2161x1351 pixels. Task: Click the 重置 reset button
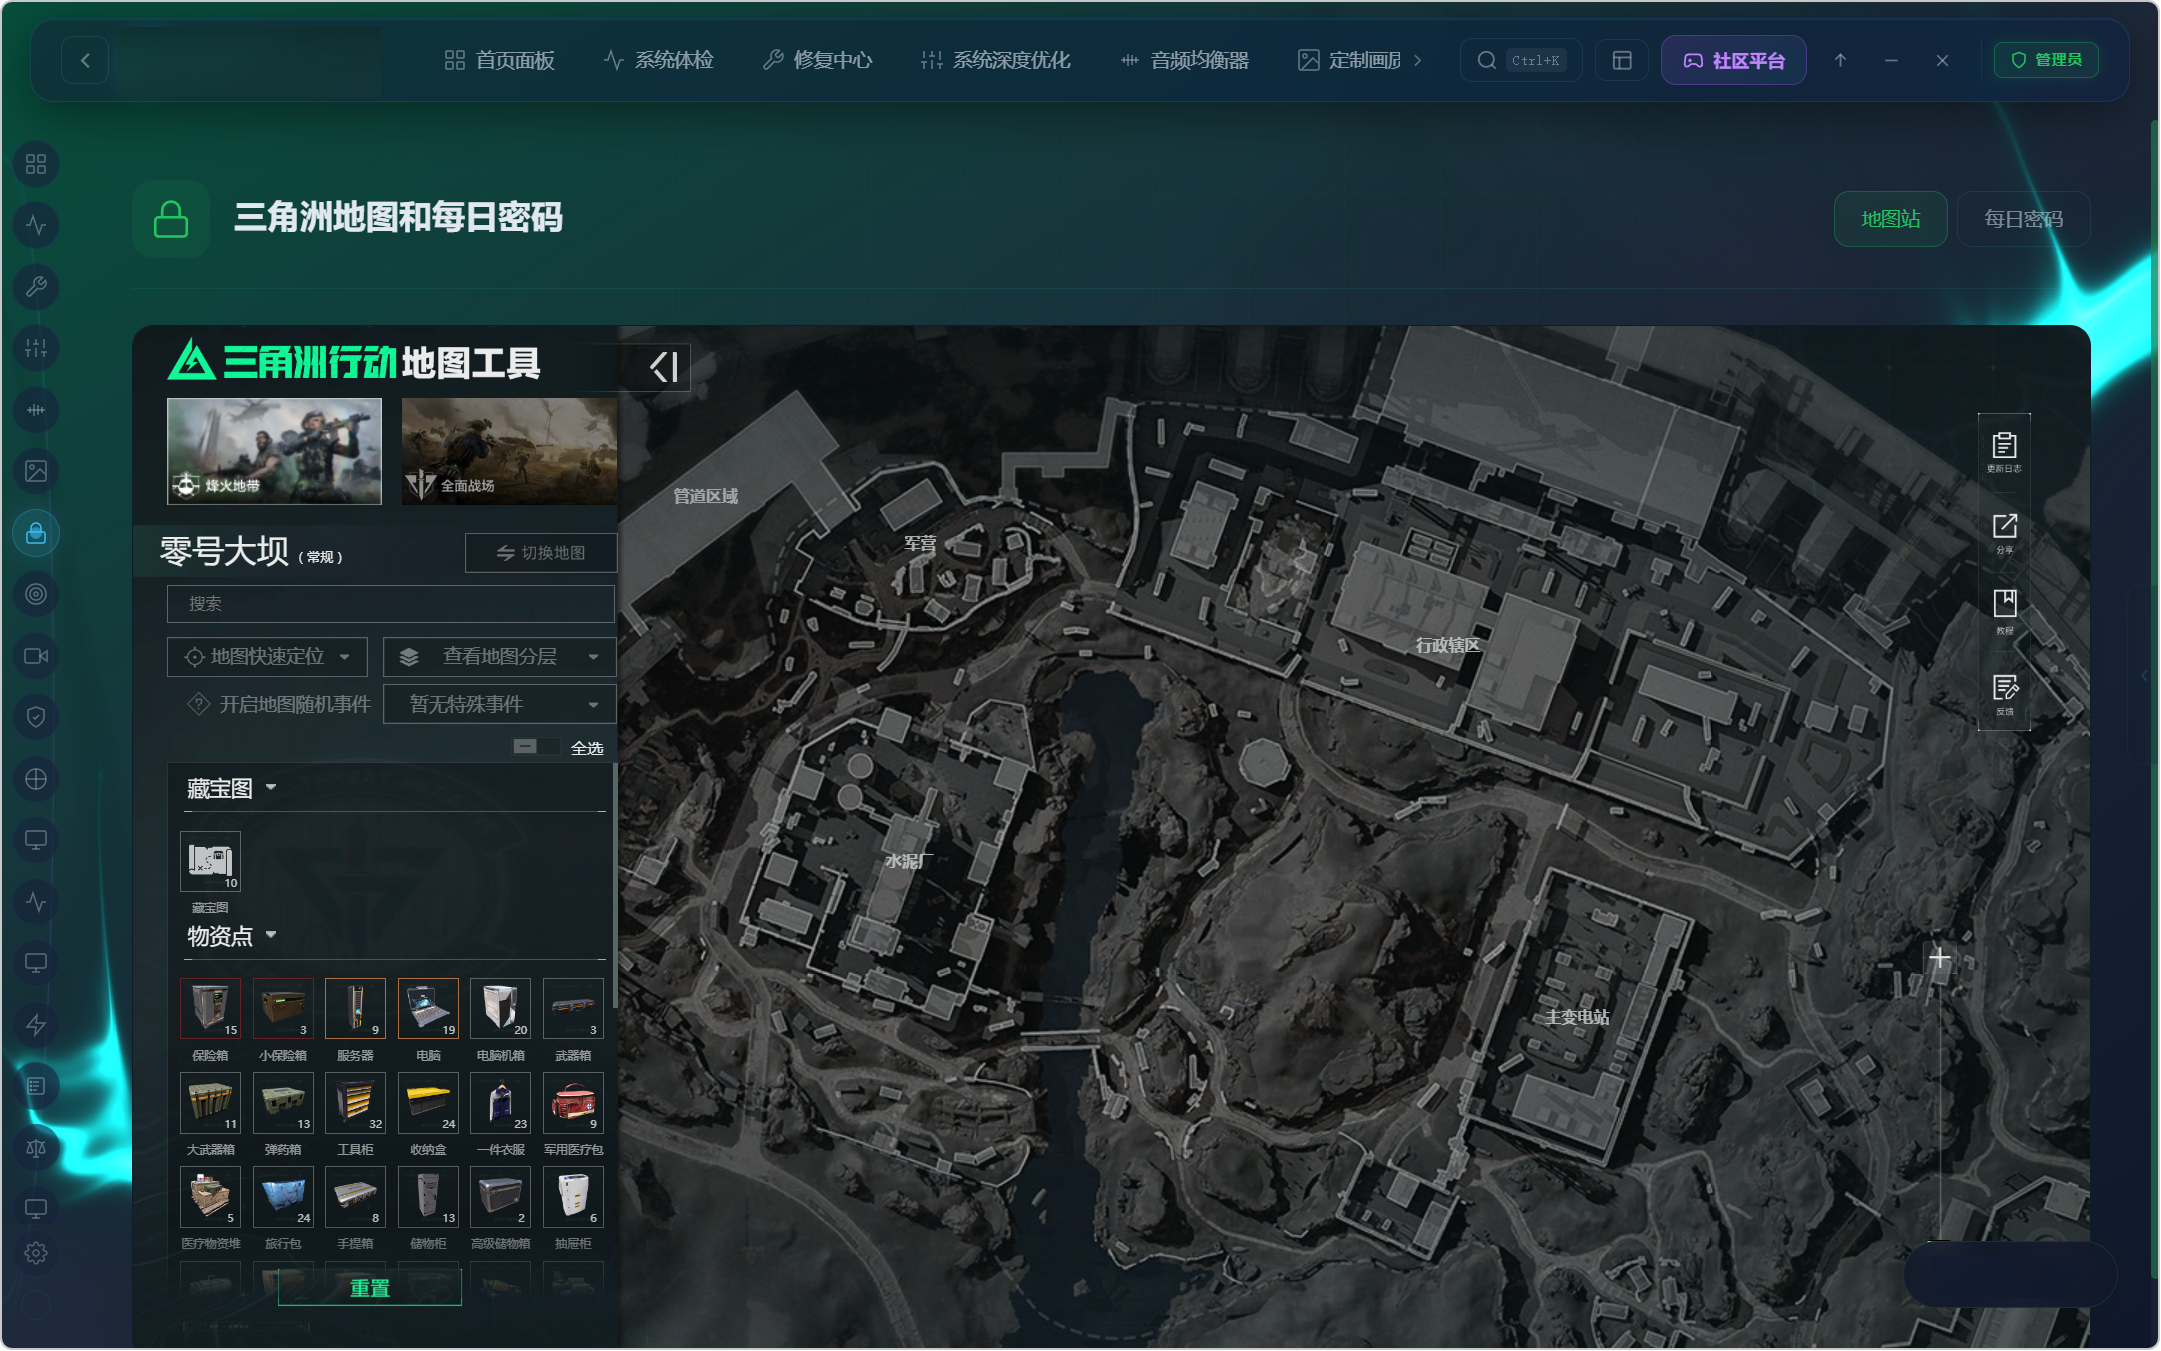click(x=370, y=1288)
